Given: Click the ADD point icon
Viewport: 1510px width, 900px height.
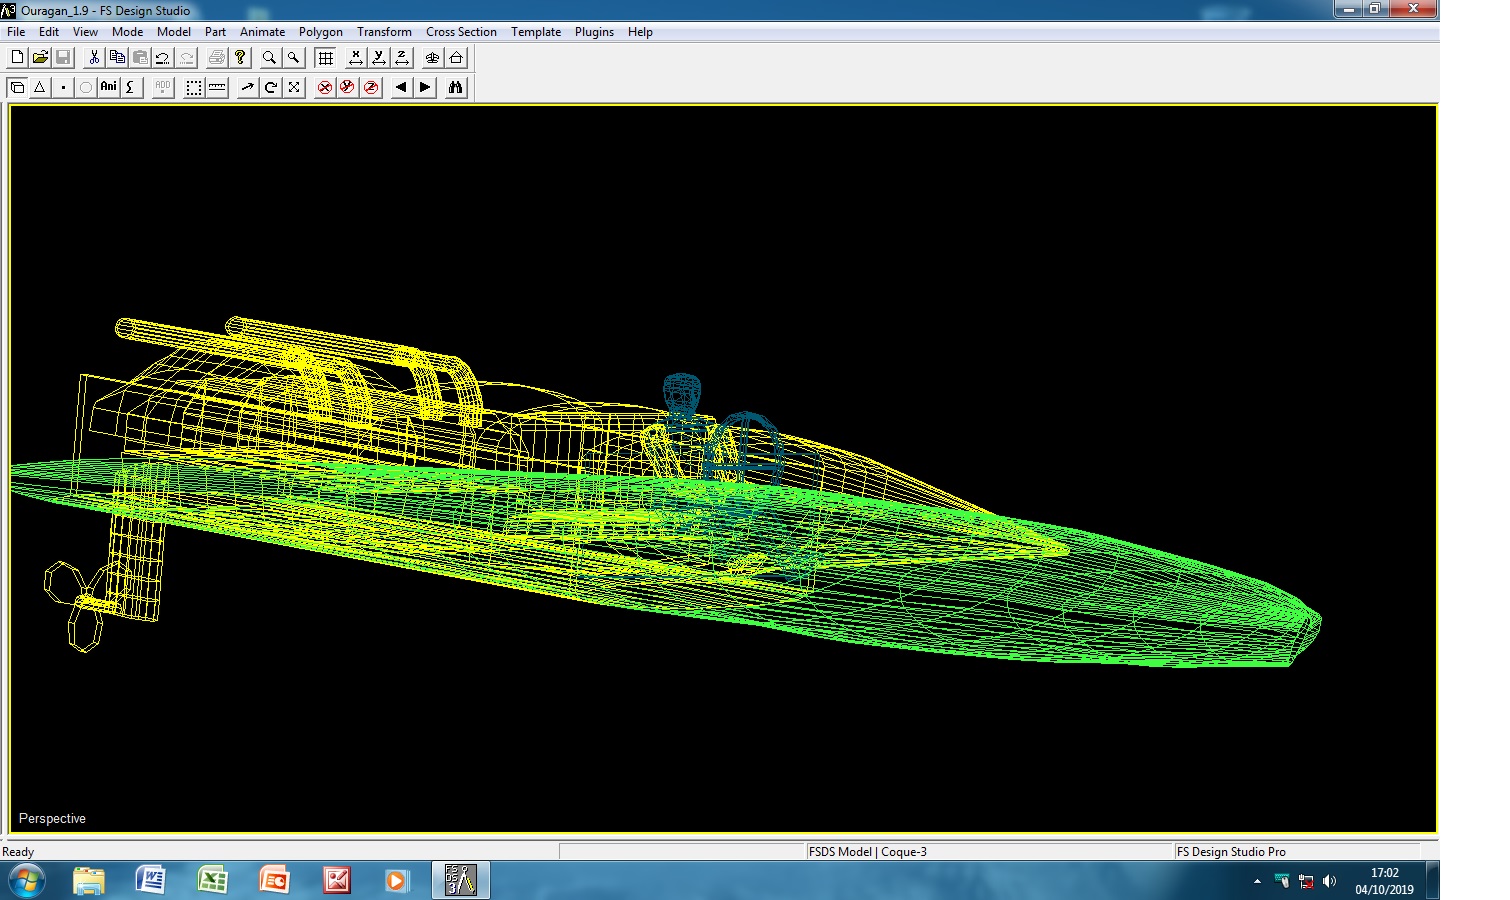Looking at the screenshot, I should (163, 87).
